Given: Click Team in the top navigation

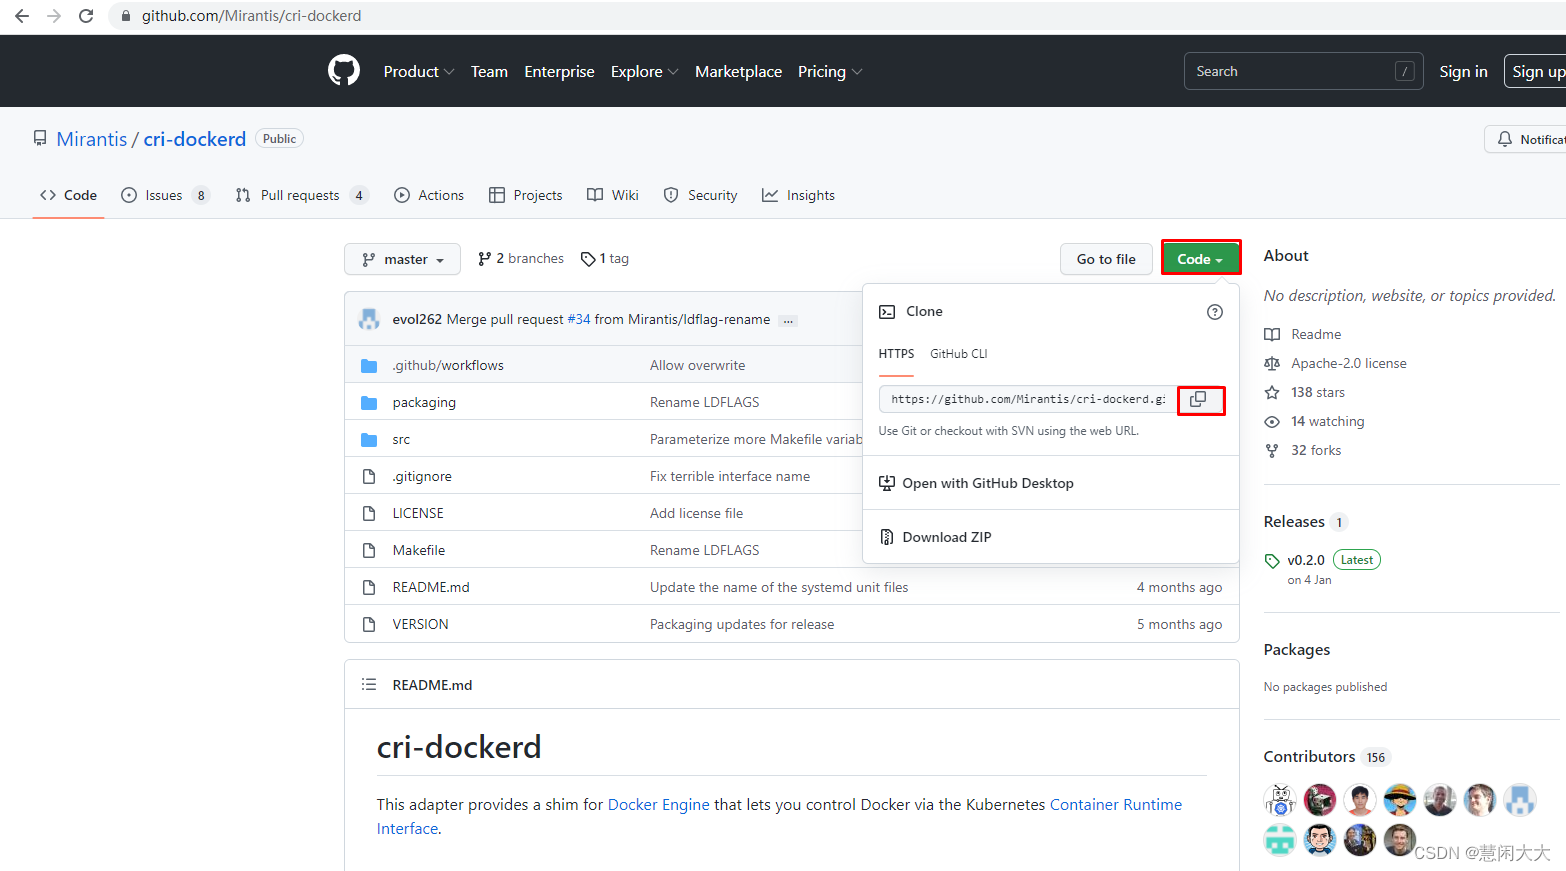Looking at the screenshot, I should click(489, 72).
